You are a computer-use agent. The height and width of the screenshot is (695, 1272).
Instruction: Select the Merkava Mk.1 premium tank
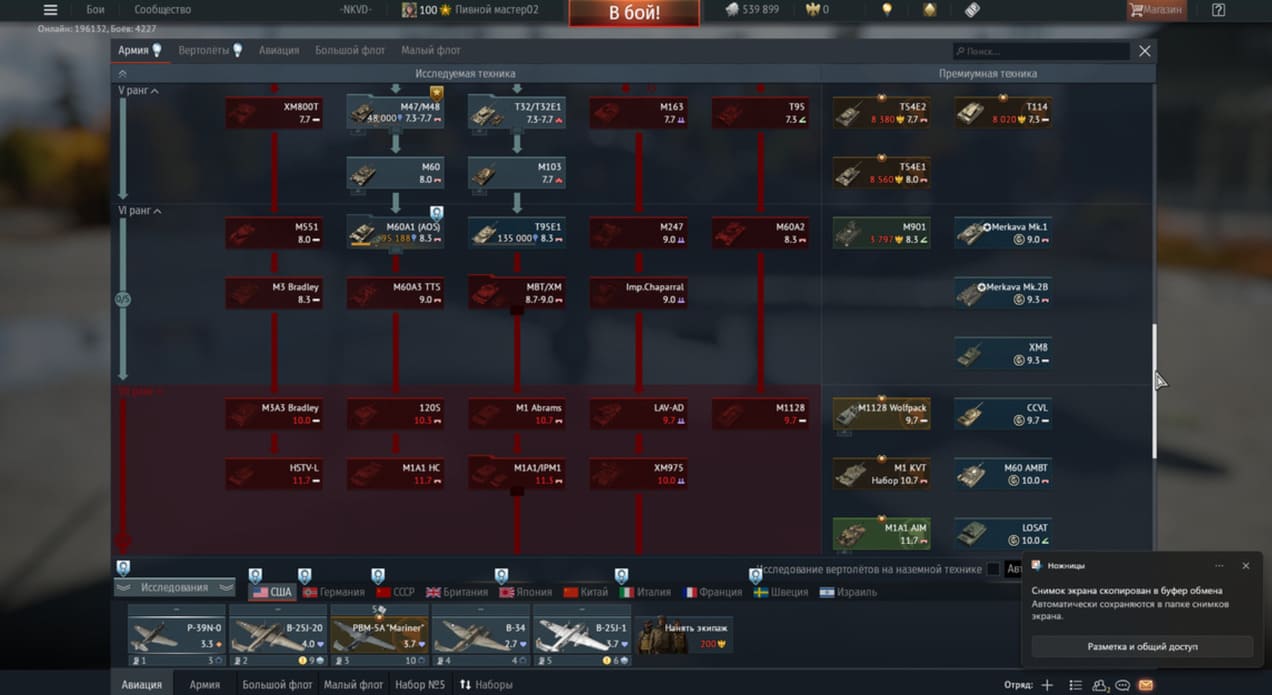coord(1002,233)
